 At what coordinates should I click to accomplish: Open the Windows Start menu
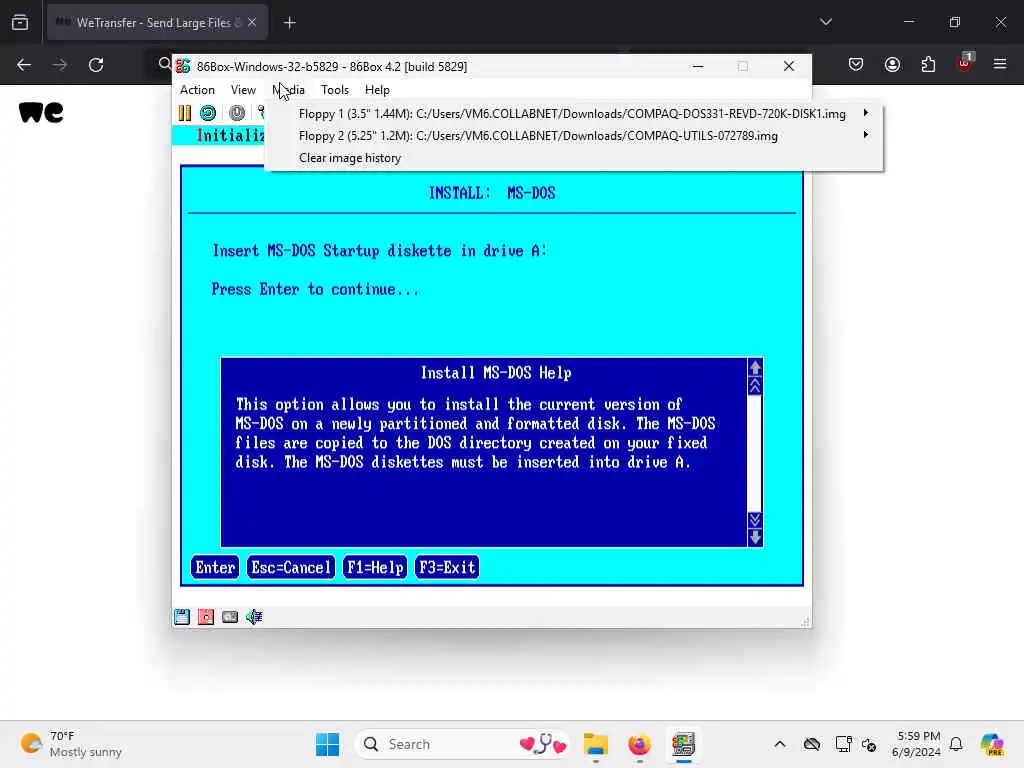click(327, 744)
